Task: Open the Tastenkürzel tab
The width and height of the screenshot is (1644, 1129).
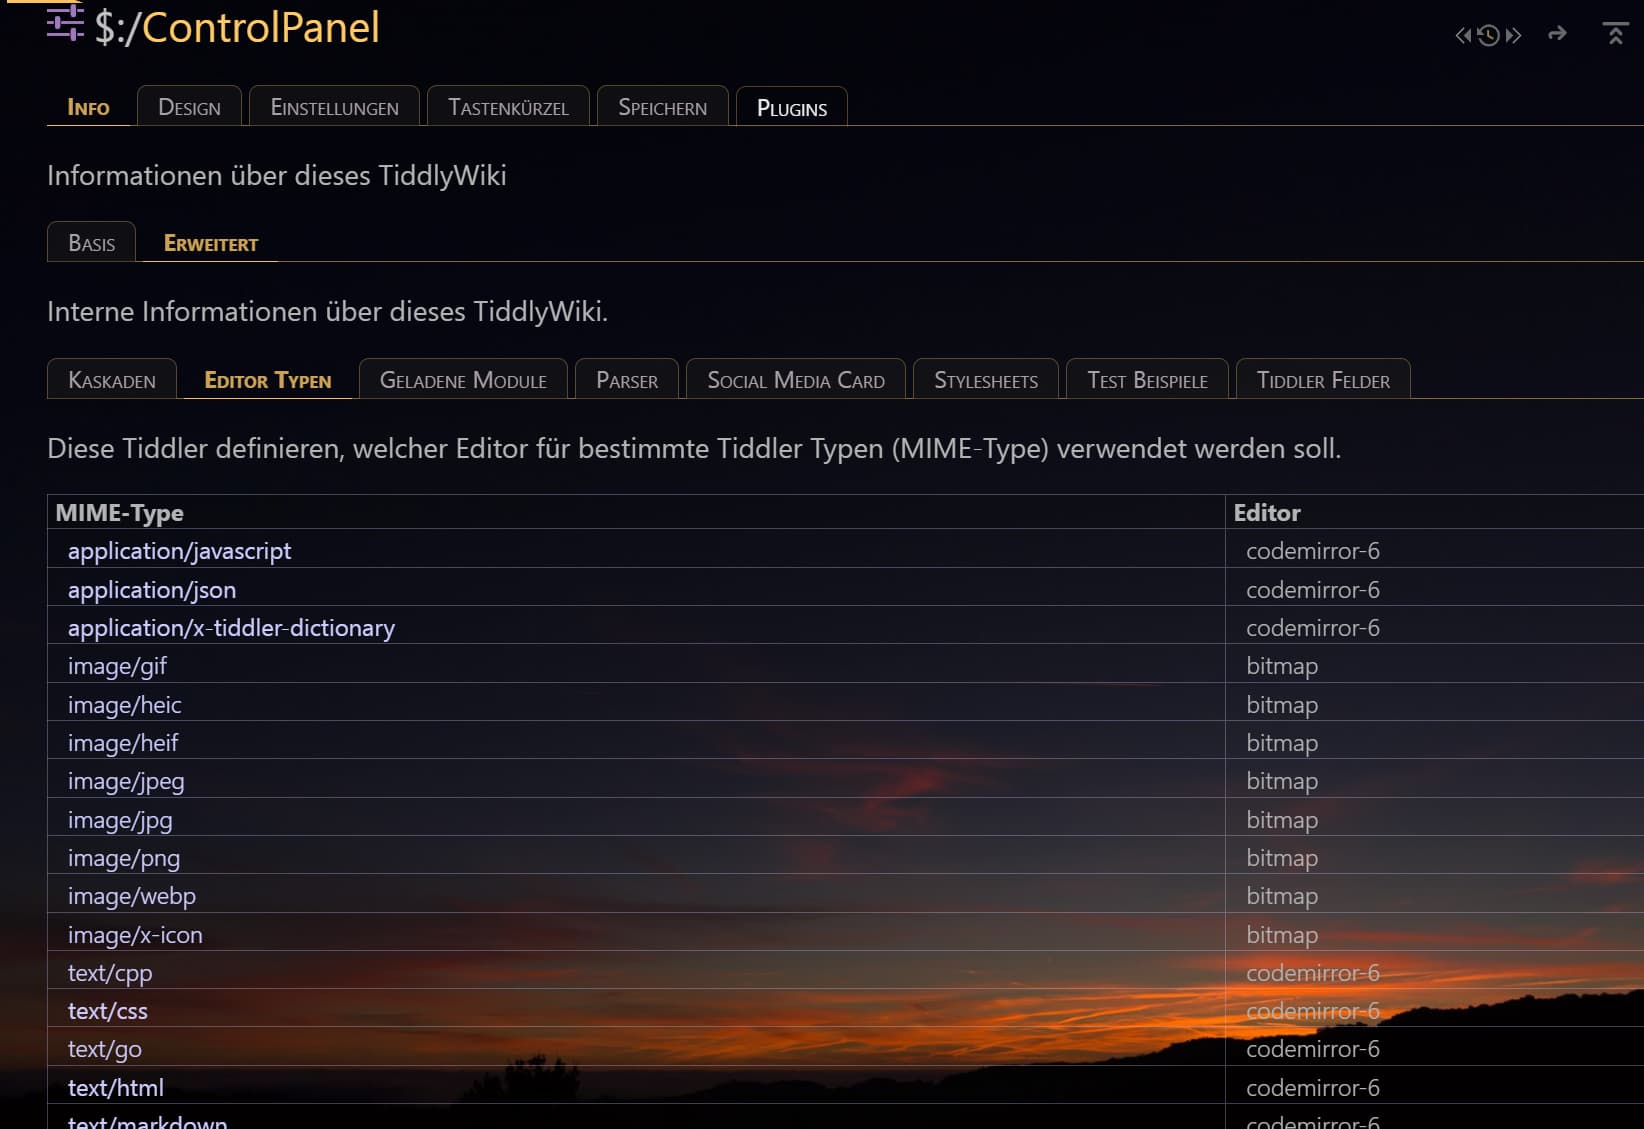Action: (x=508, y=107)
